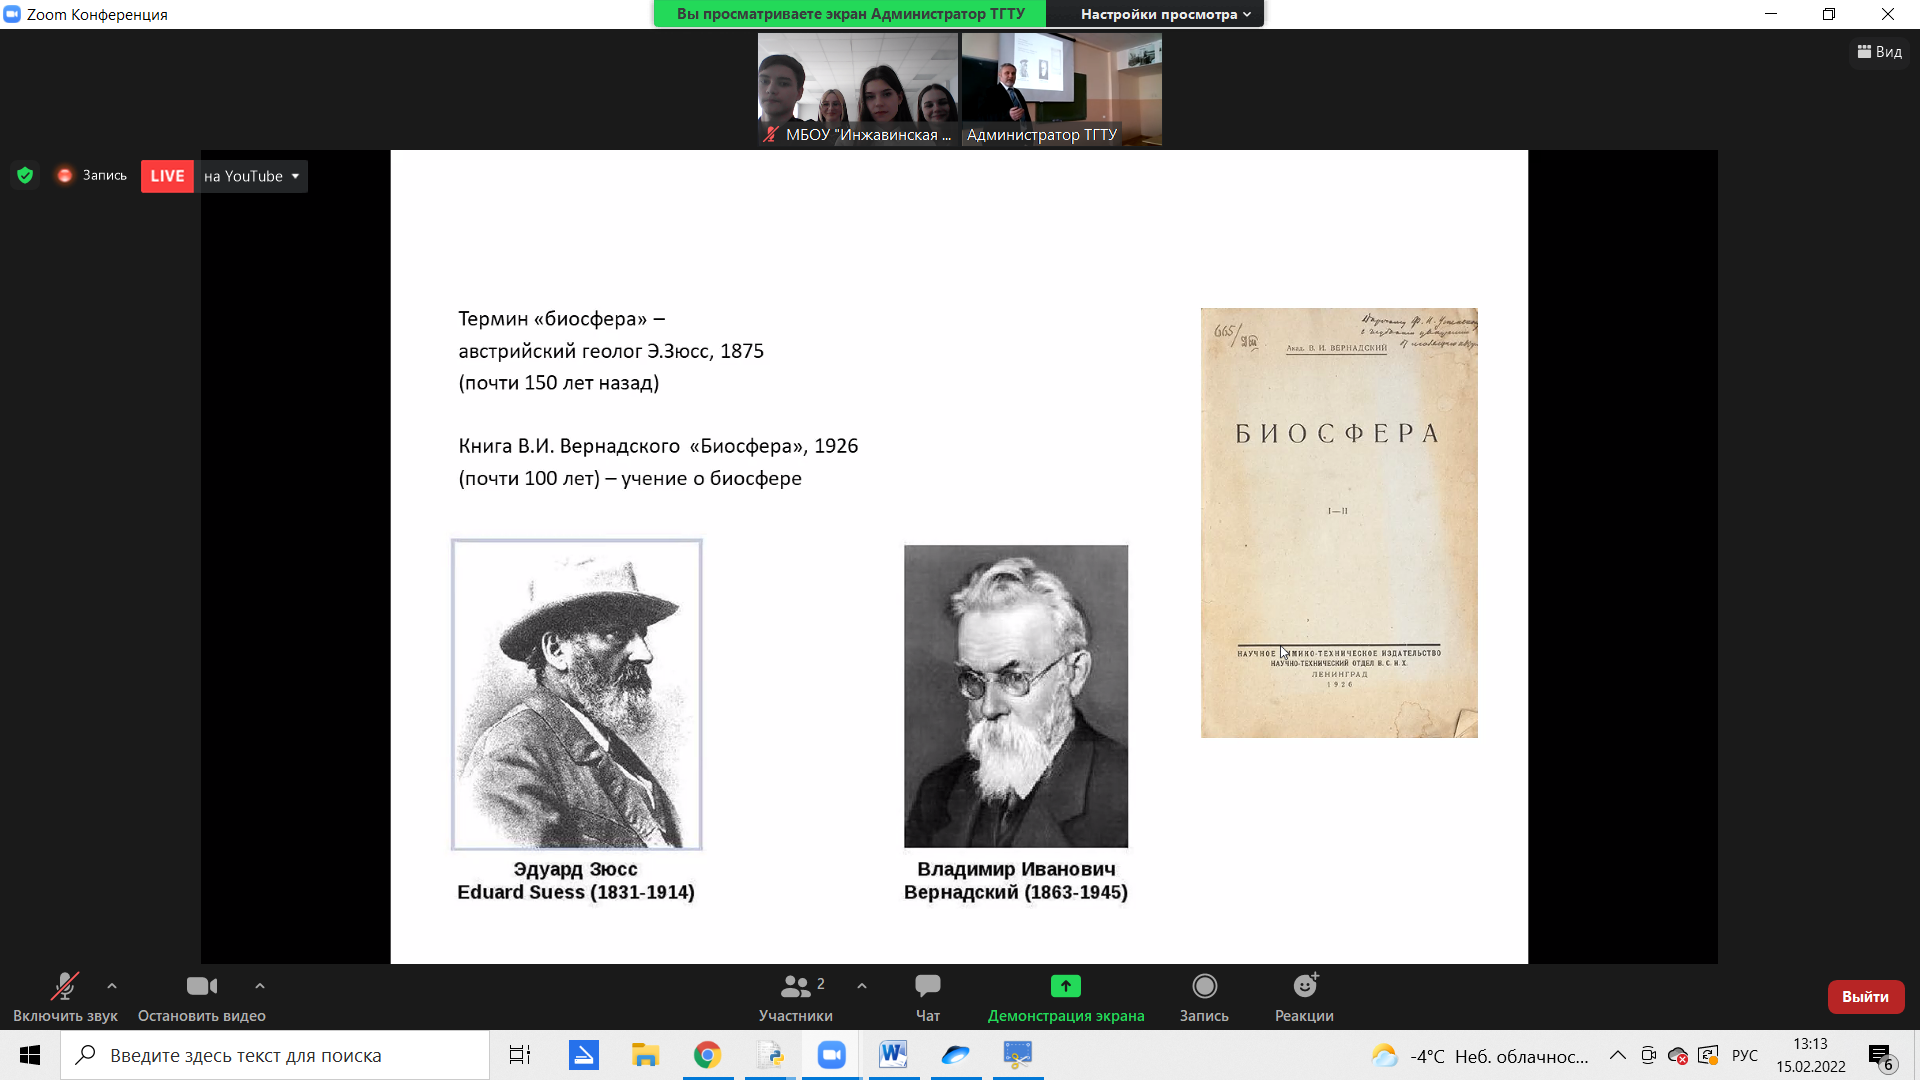
Task: Click the Meet Now tray icon
Action: pos(1649,1056)
